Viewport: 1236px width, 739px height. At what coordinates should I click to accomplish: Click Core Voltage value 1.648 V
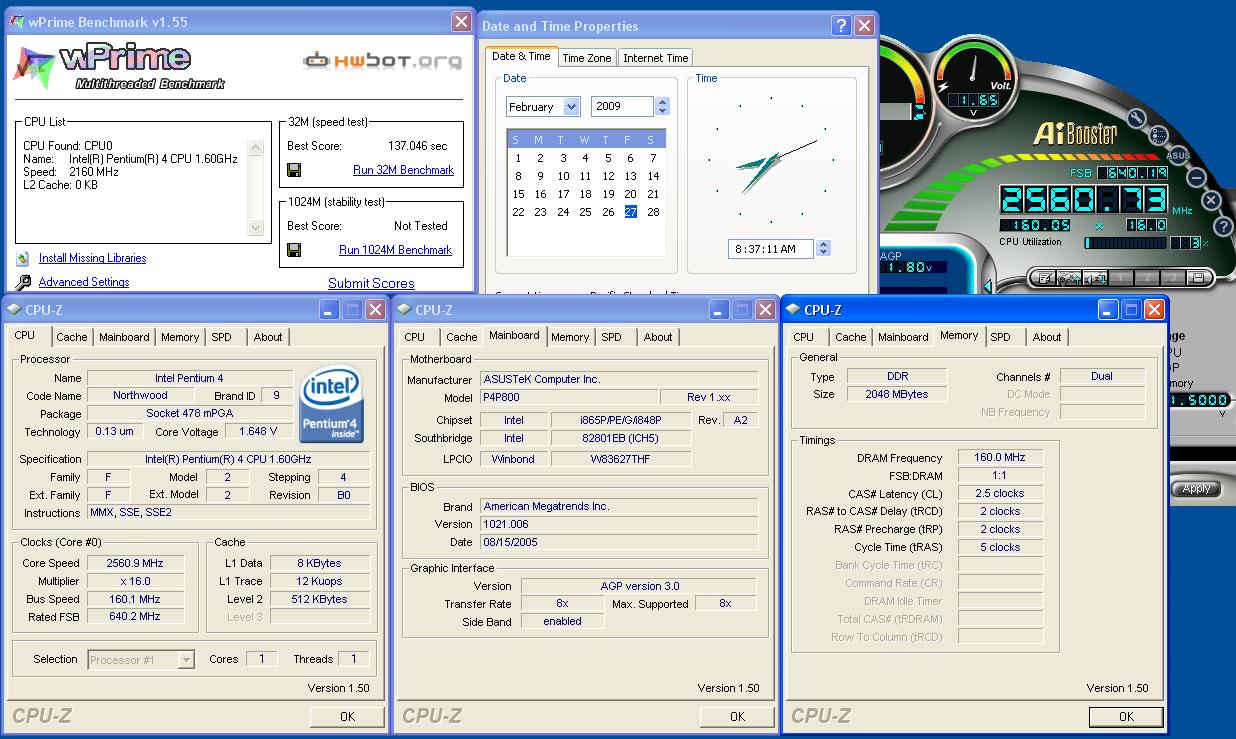pyautogui.click(x=258, y=432)
